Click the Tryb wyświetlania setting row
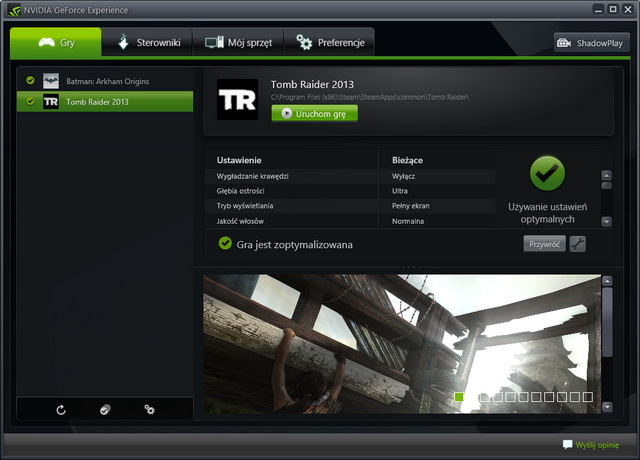This screenshot has width=640, height=460. [x=349, y=206]
